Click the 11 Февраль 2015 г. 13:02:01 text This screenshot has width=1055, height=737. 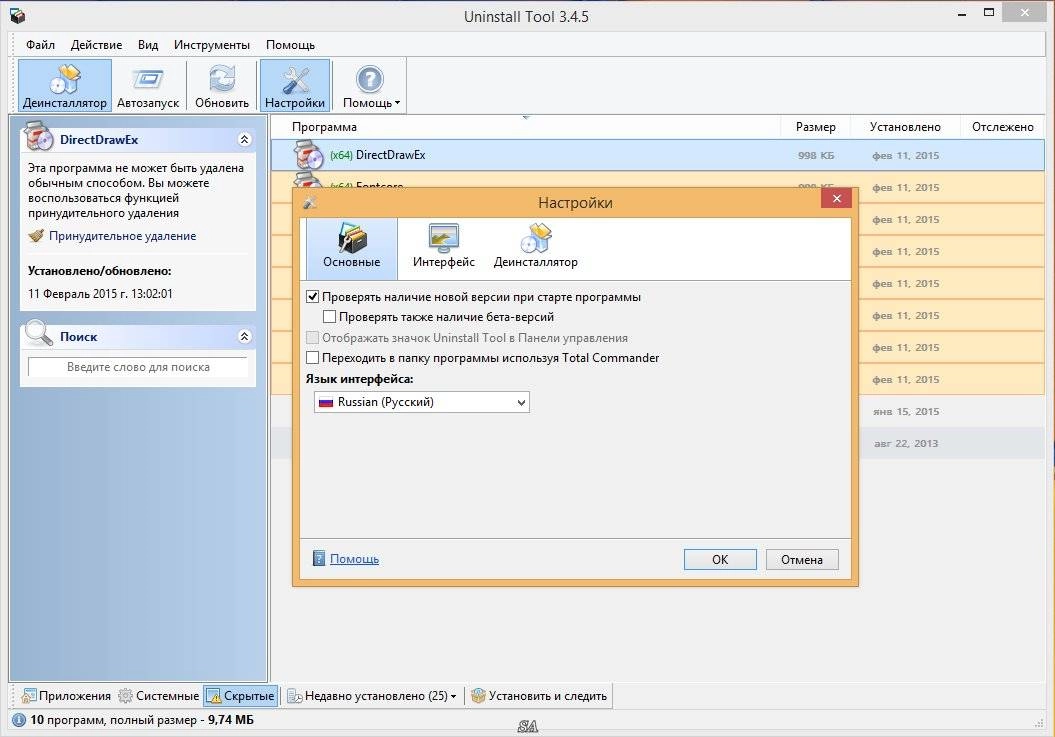[x=100, y=294]
